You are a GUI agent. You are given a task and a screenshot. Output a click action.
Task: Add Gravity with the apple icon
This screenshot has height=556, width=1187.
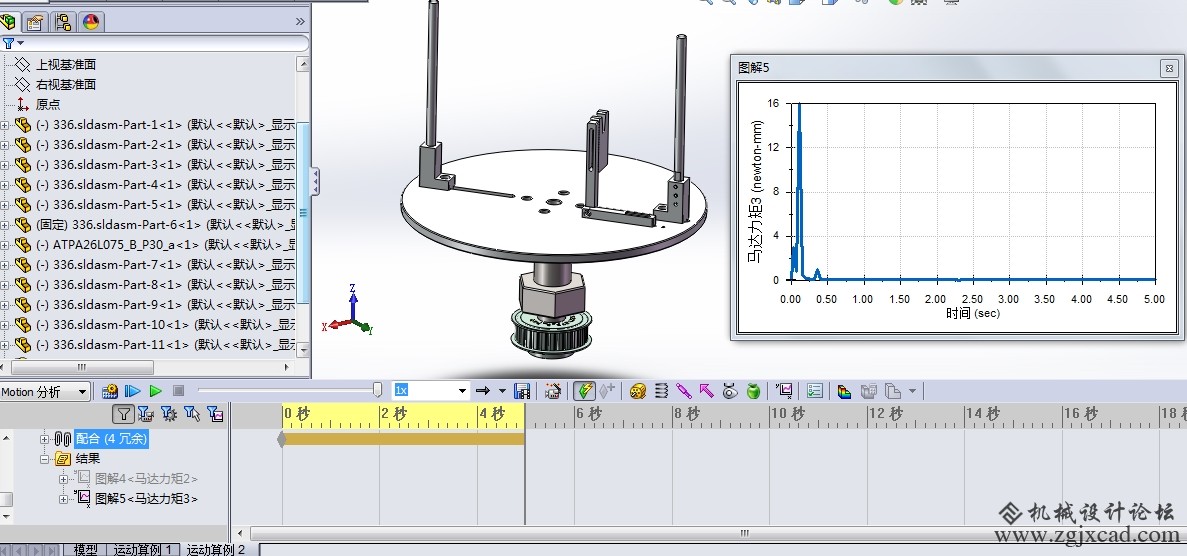pos(752,391)
